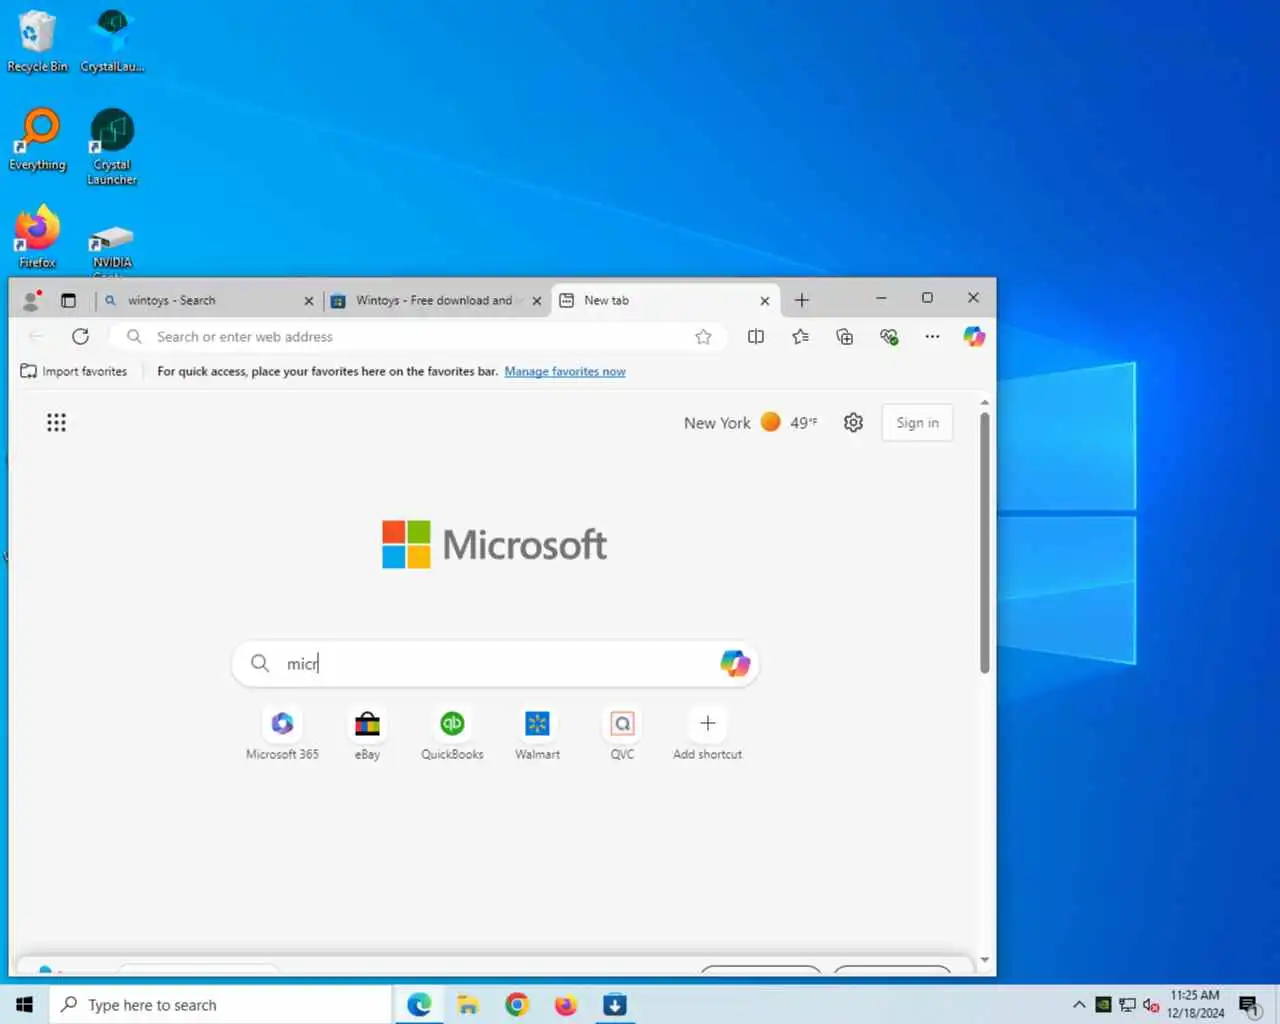The height and width of the screenshot is (1024, 1280).
Task: Open New York weather widget
Action: (750, 423)
